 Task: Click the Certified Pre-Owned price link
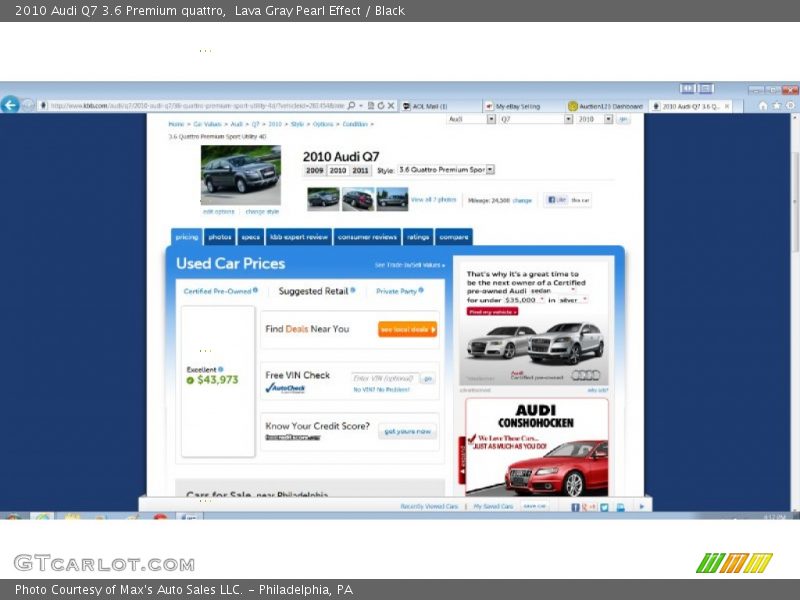(217, 291)
